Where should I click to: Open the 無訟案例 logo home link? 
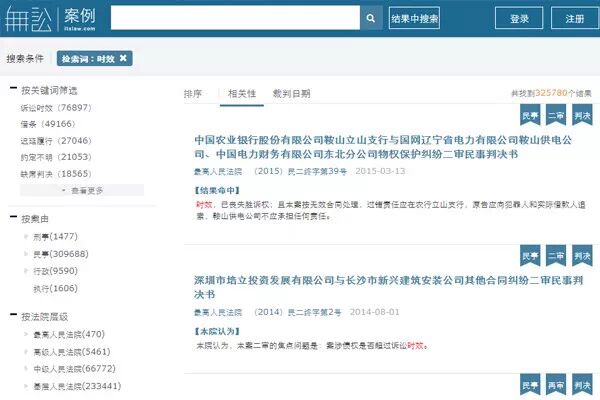(50, 18)
